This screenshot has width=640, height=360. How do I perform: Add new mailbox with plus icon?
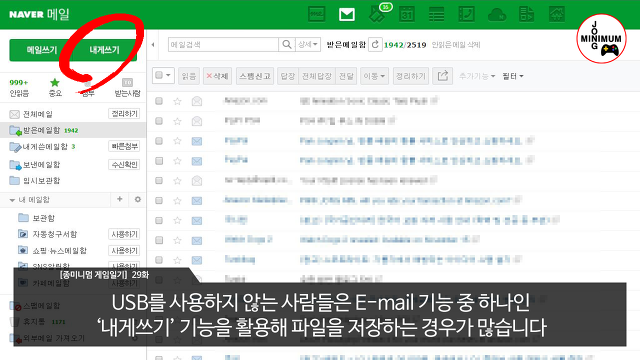click(120, 199)
